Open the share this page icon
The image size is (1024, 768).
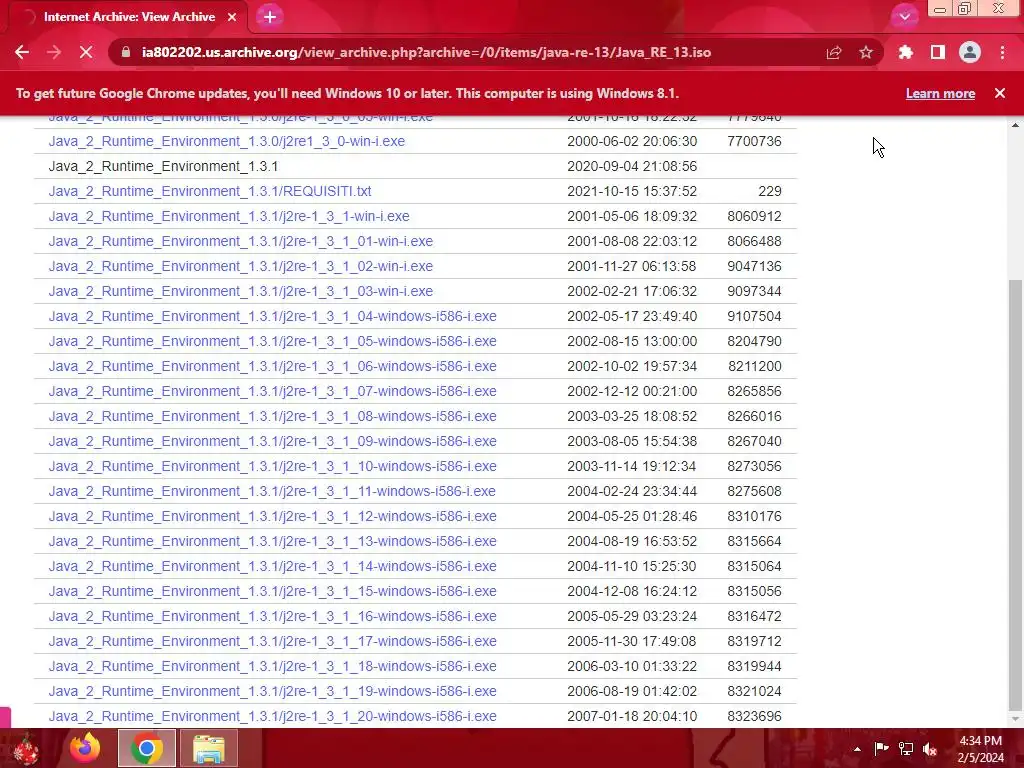[834, 52]
